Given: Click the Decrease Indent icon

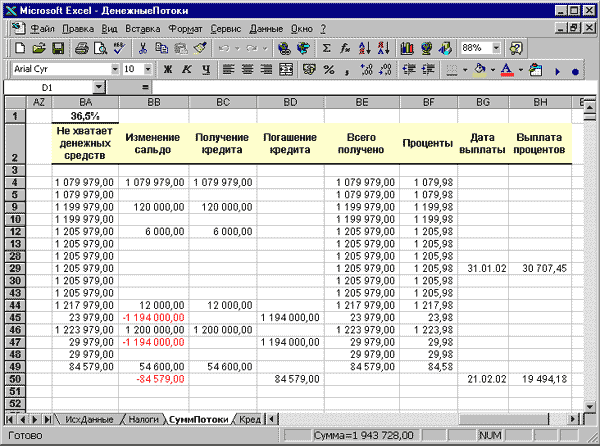Looking at the screenshot, I should point(409,70).
